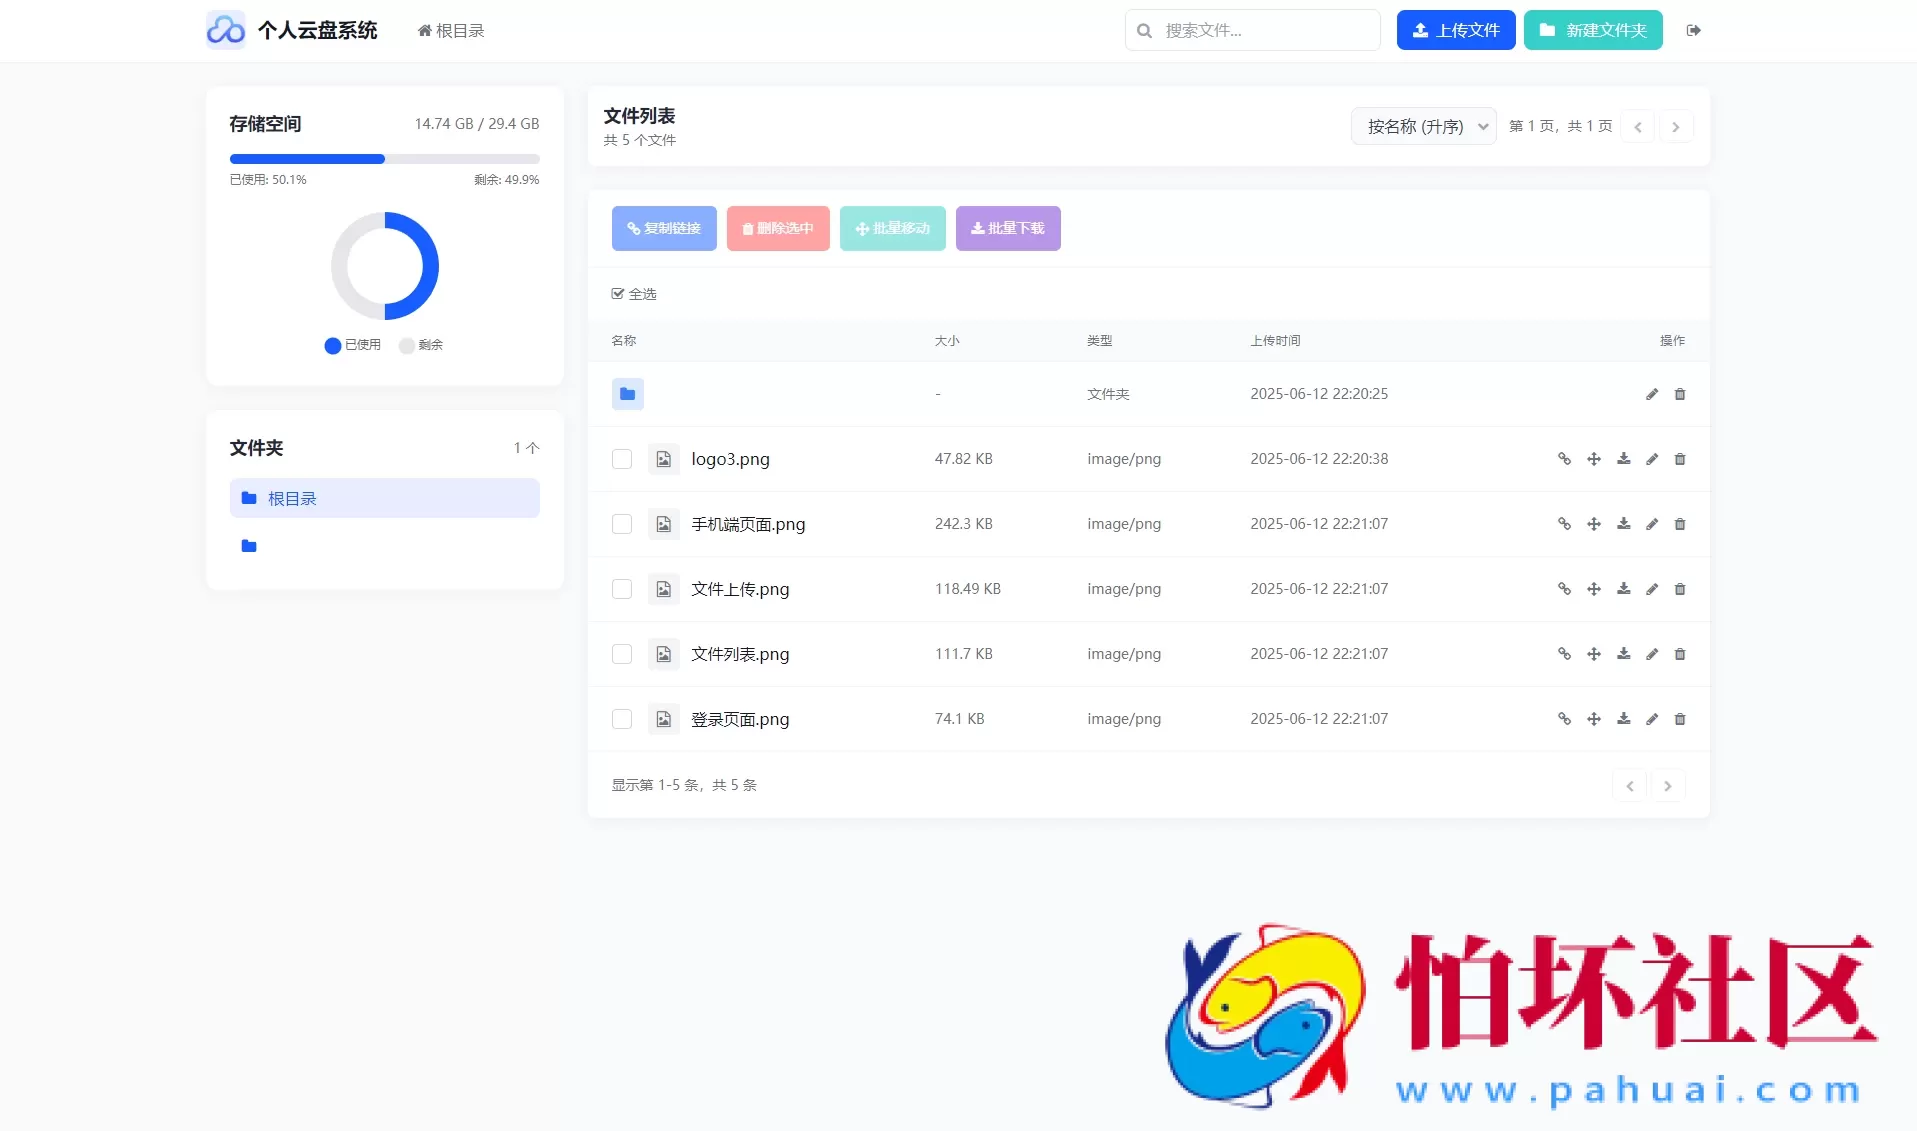
Task: Copy the share link for logo3.png
Action: [x=1562, y=459]
